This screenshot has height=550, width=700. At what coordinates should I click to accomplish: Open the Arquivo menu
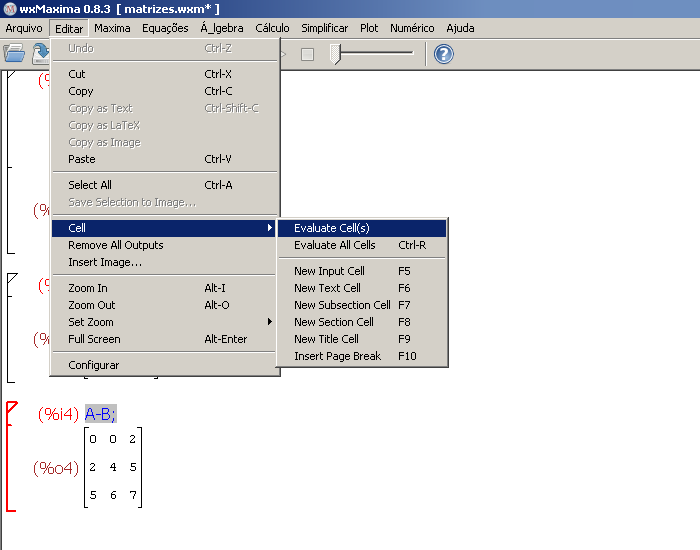24,28
